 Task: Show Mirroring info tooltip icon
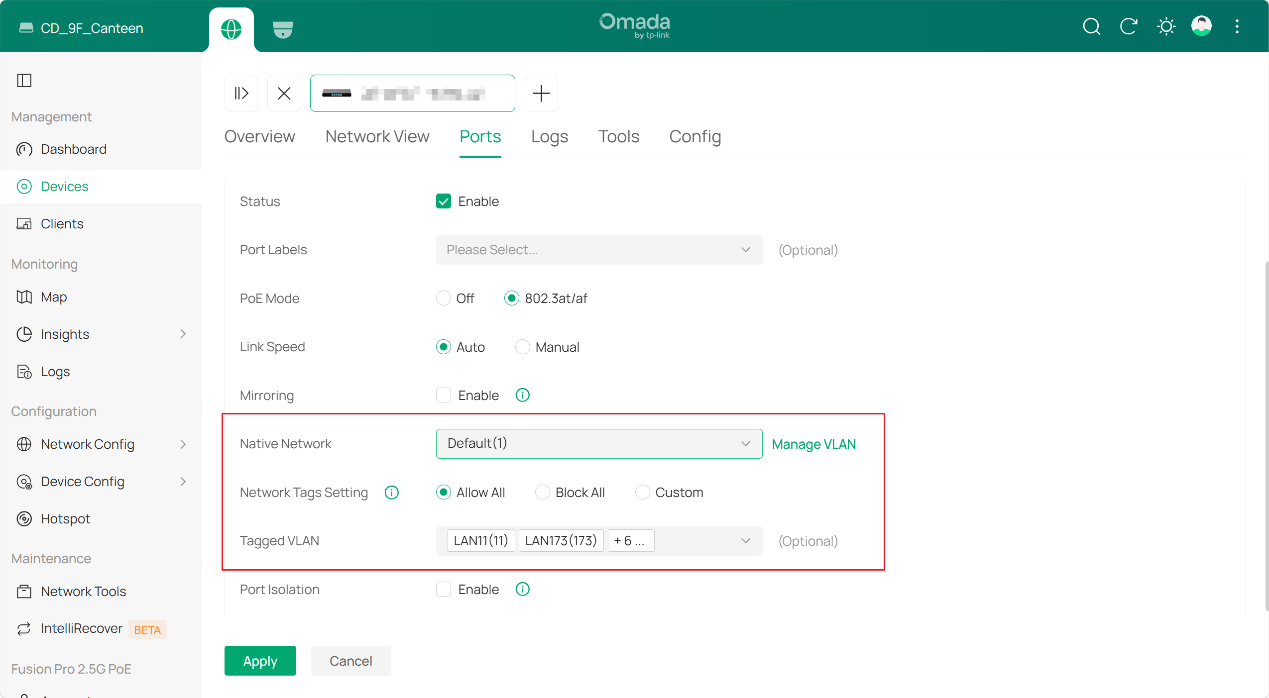coord(522,395)
